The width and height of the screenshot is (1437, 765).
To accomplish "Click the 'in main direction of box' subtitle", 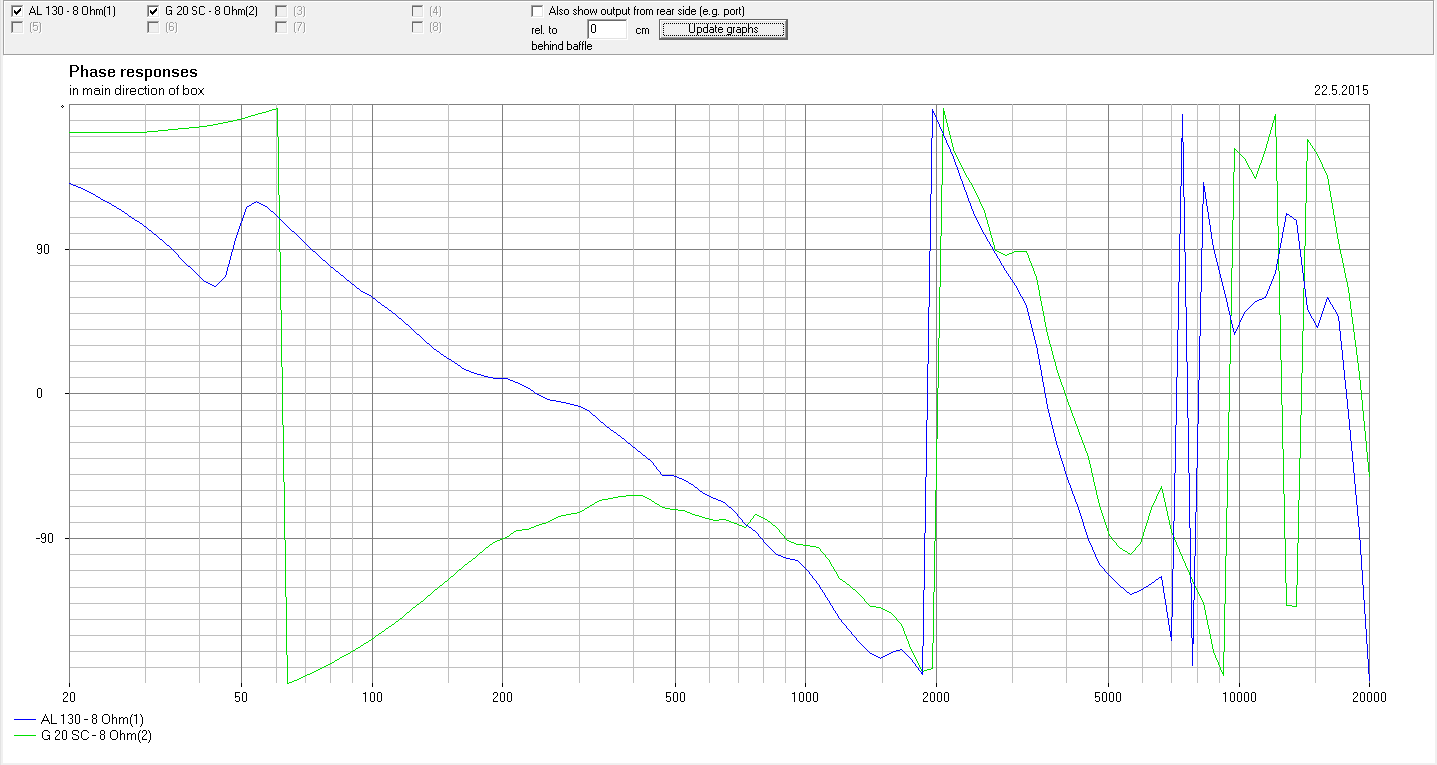I will coord(137,90).
